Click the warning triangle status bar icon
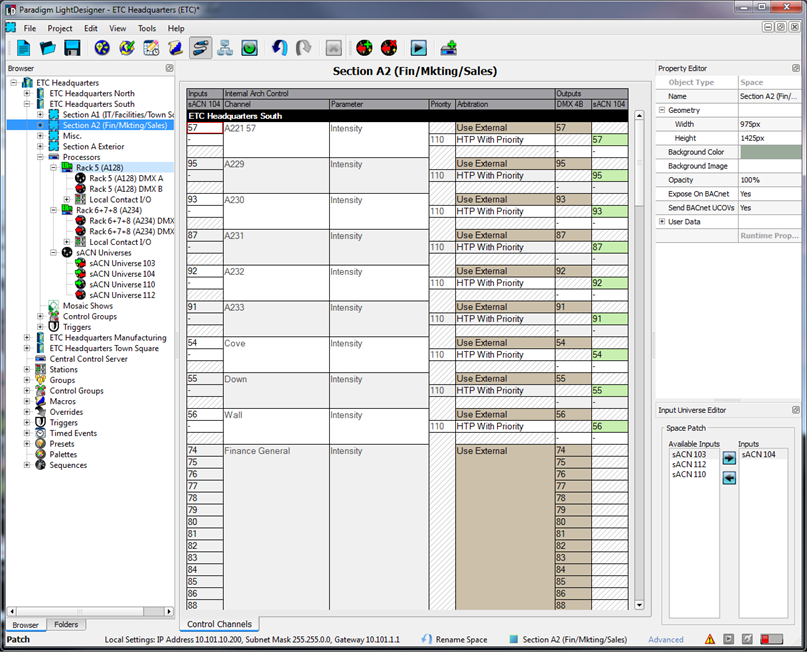 click(x=710, y=639)
